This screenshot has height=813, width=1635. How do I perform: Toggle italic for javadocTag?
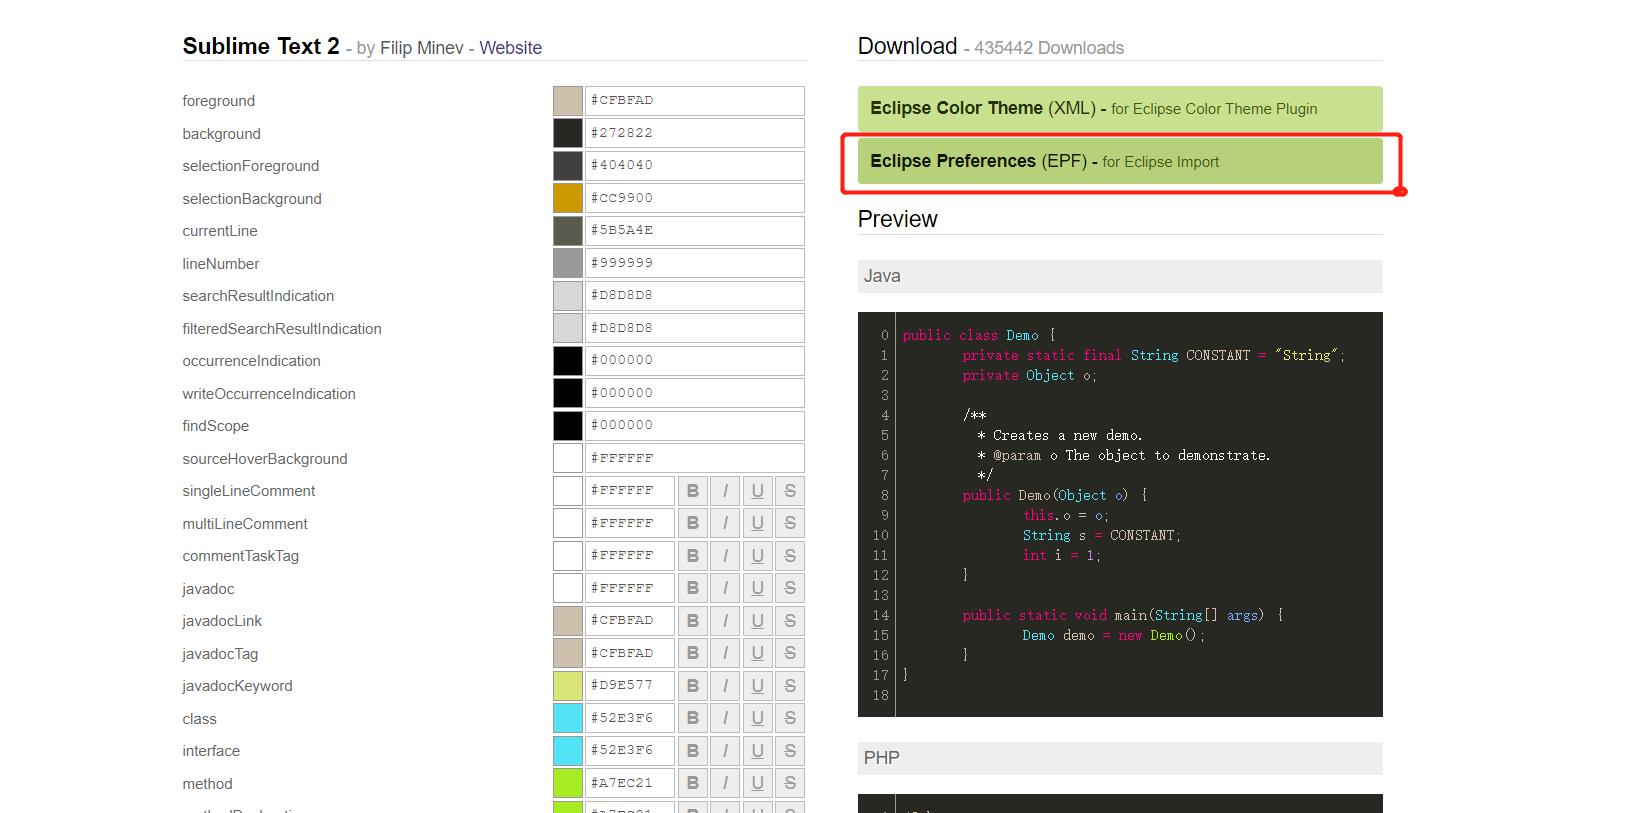pyautogui.click(x=725, y=653)
